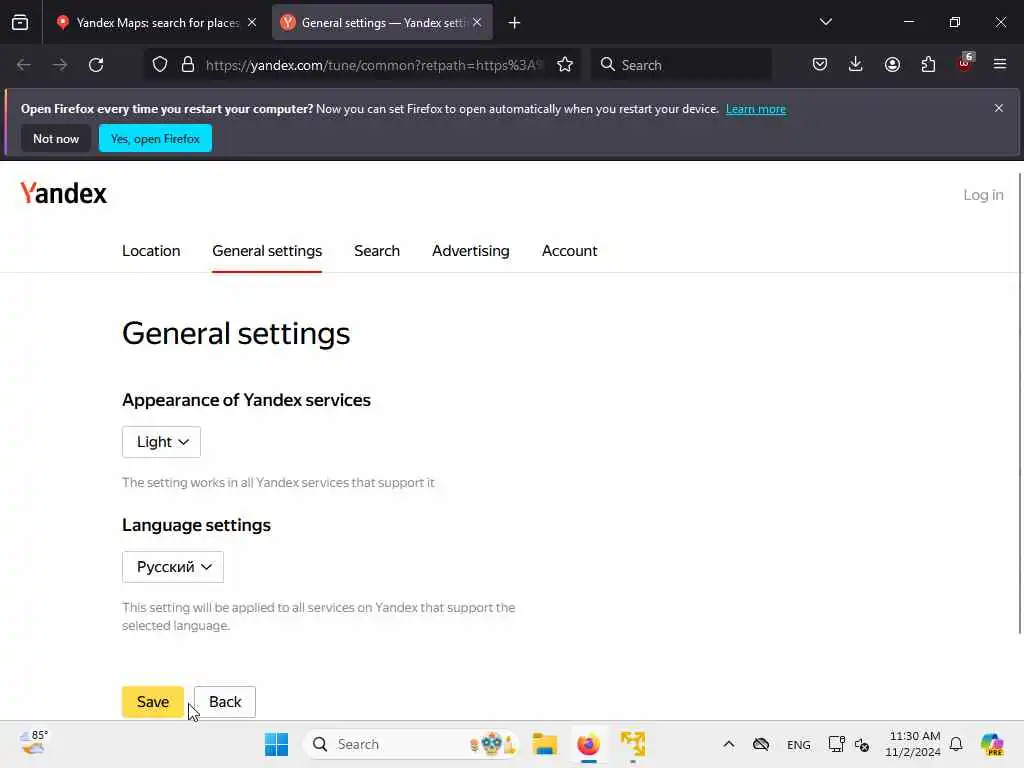The height and width of the screenshot is (768, 1024).
Task: Expand Light appearance dropdown
Action: [x=161, y=442]
